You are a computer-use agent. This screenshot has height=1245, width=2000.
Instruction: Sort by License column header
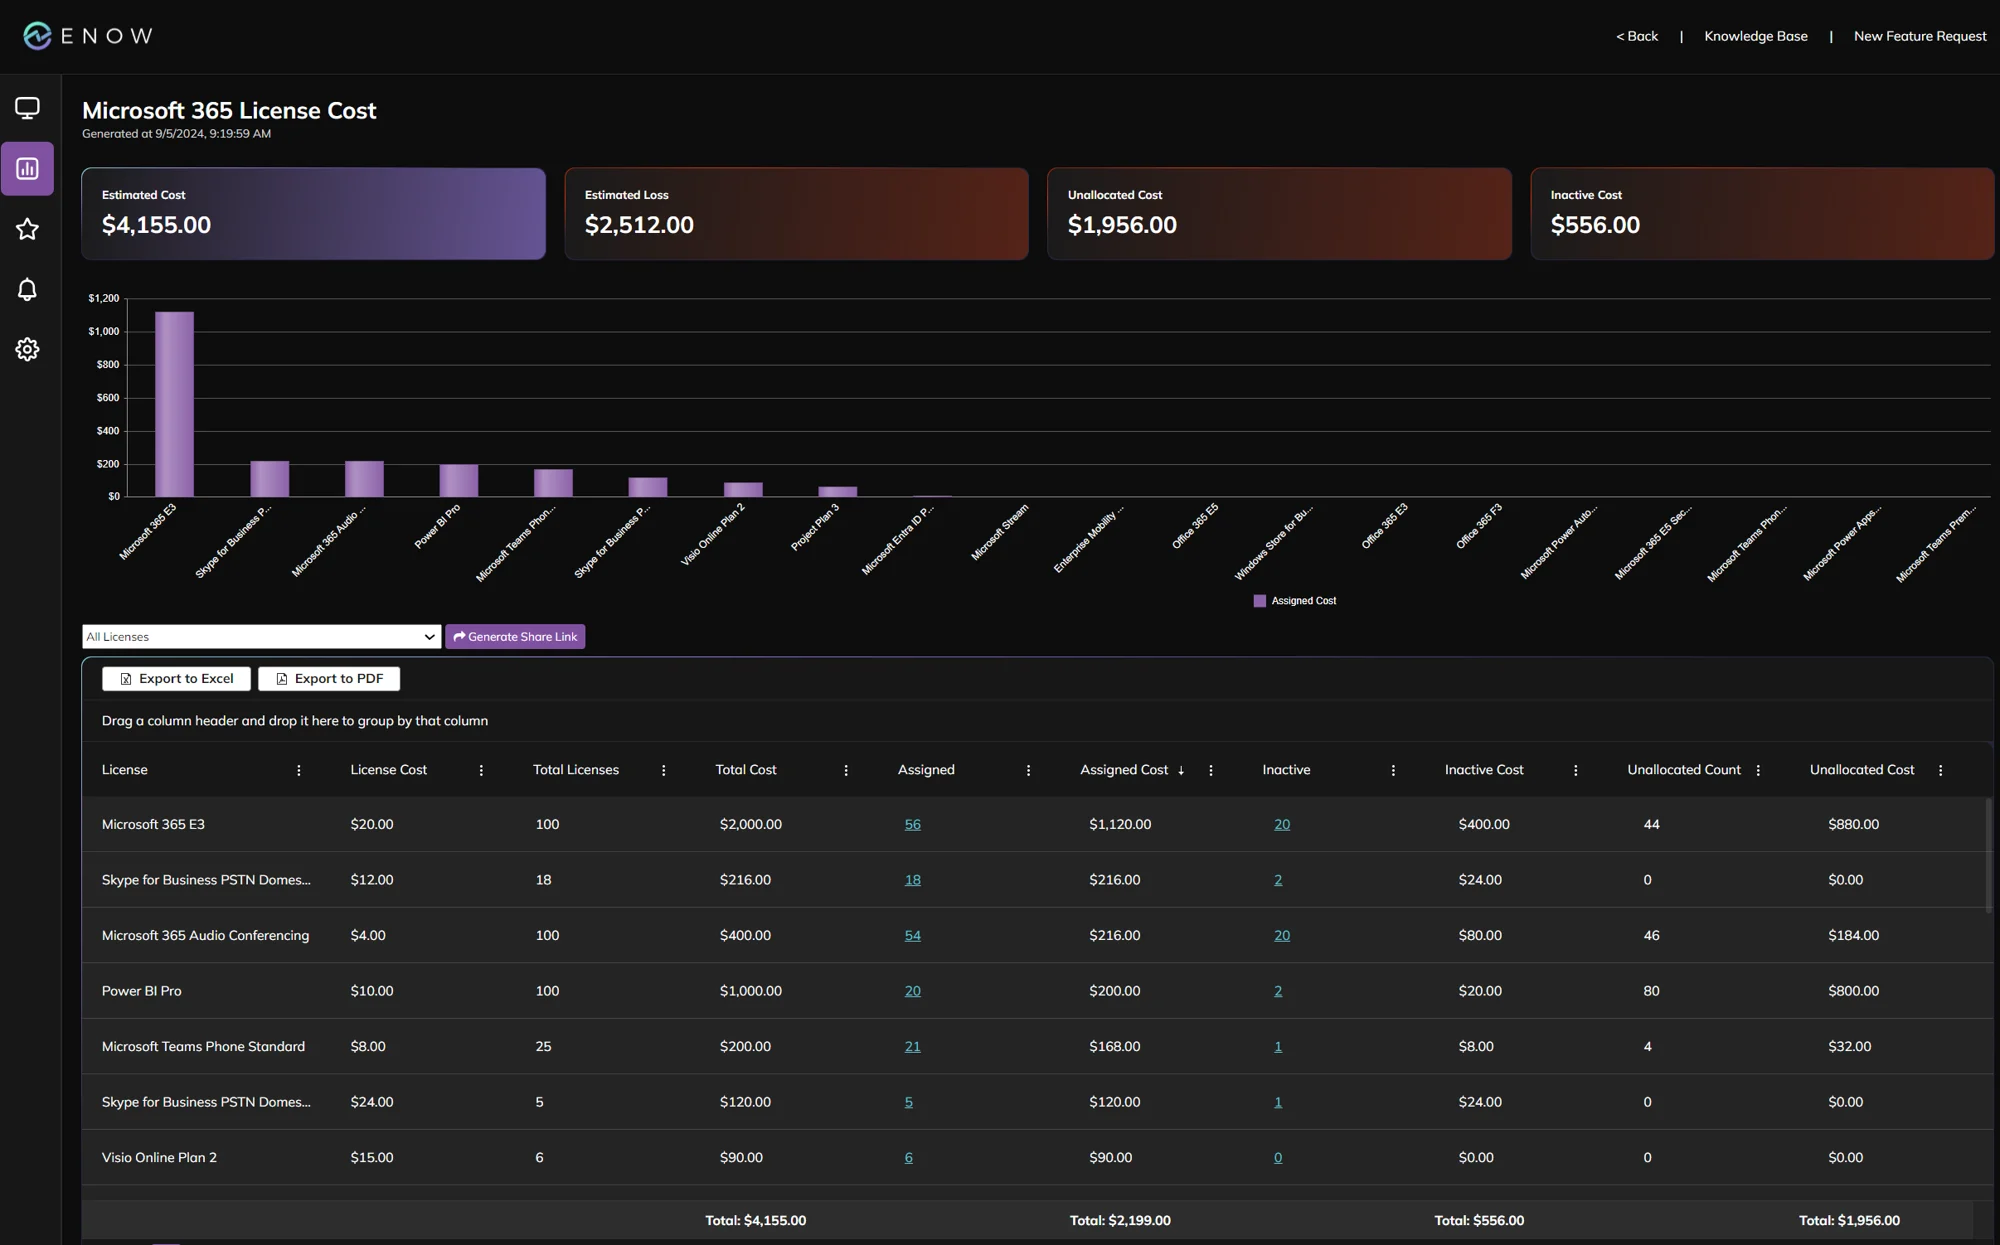[125, 770]
